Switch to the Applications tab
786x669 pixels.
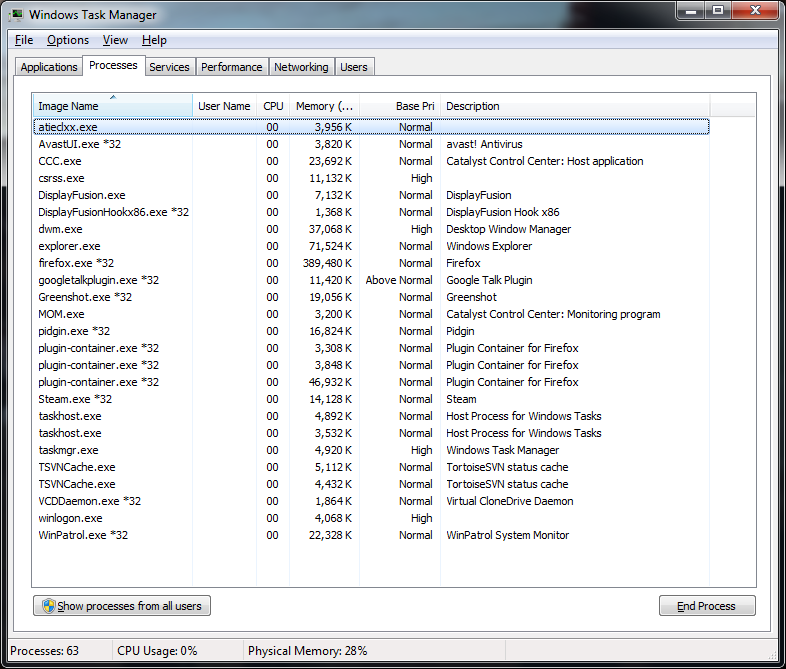tap(49, 67)
